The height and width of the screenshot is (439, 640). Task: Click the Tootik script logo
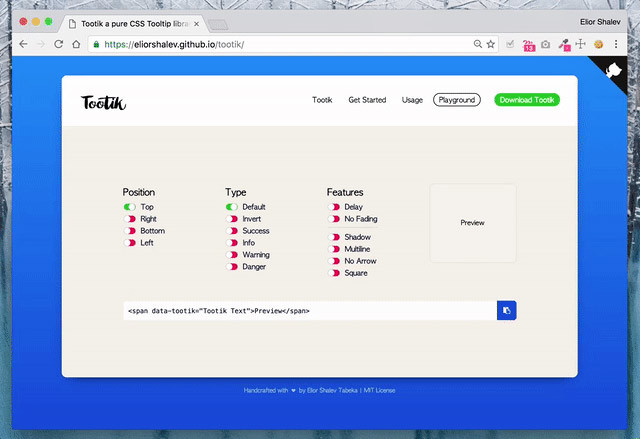[x=104, y=102]
